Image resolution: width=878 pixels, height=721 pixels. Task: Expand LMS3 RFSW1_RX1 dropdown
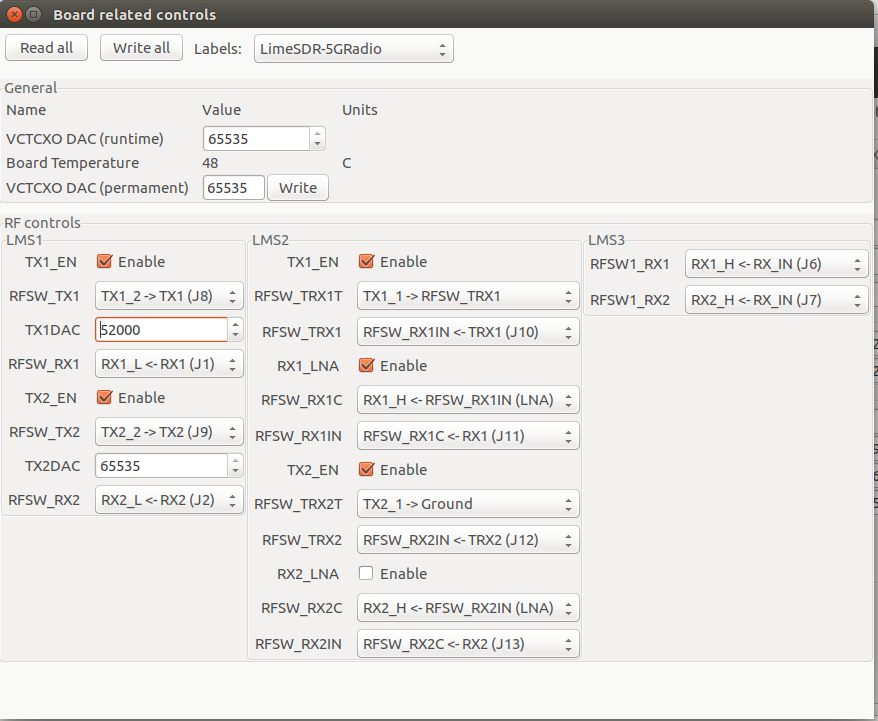pos(776,264)
